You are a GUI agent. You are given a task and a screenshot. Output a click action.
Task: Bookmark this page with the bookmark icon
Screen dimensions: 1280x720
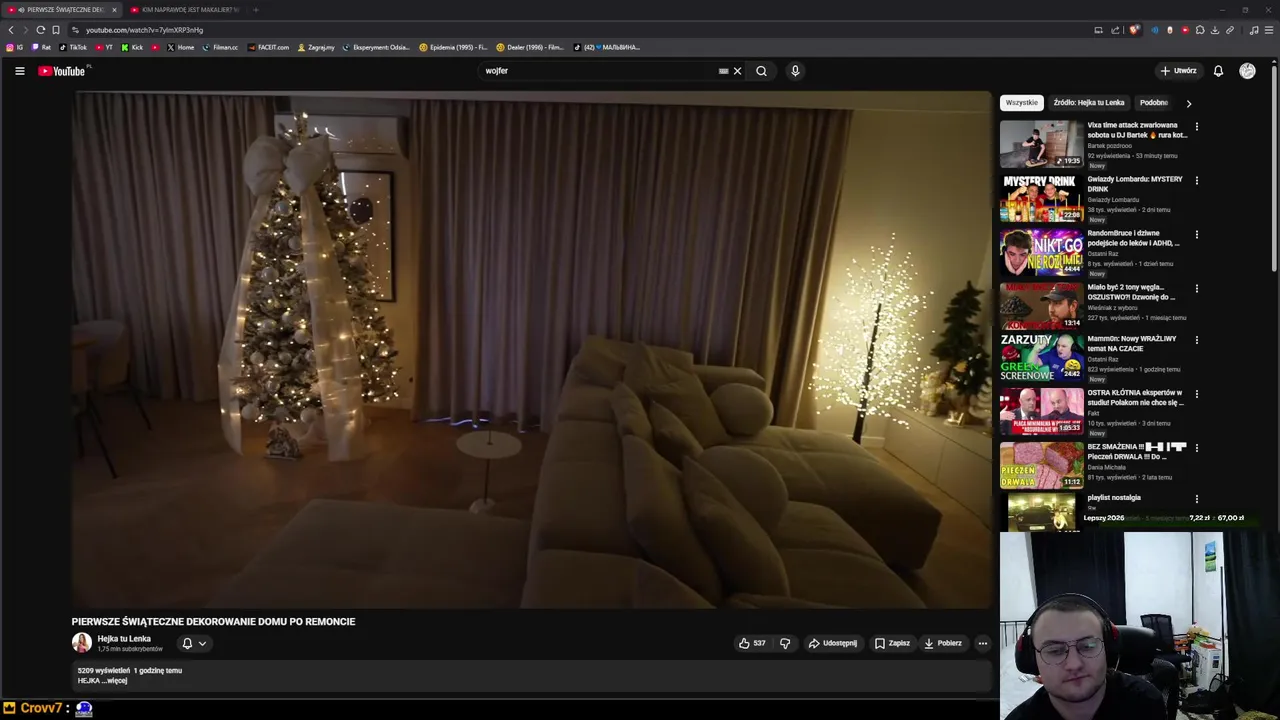(55, 30)
